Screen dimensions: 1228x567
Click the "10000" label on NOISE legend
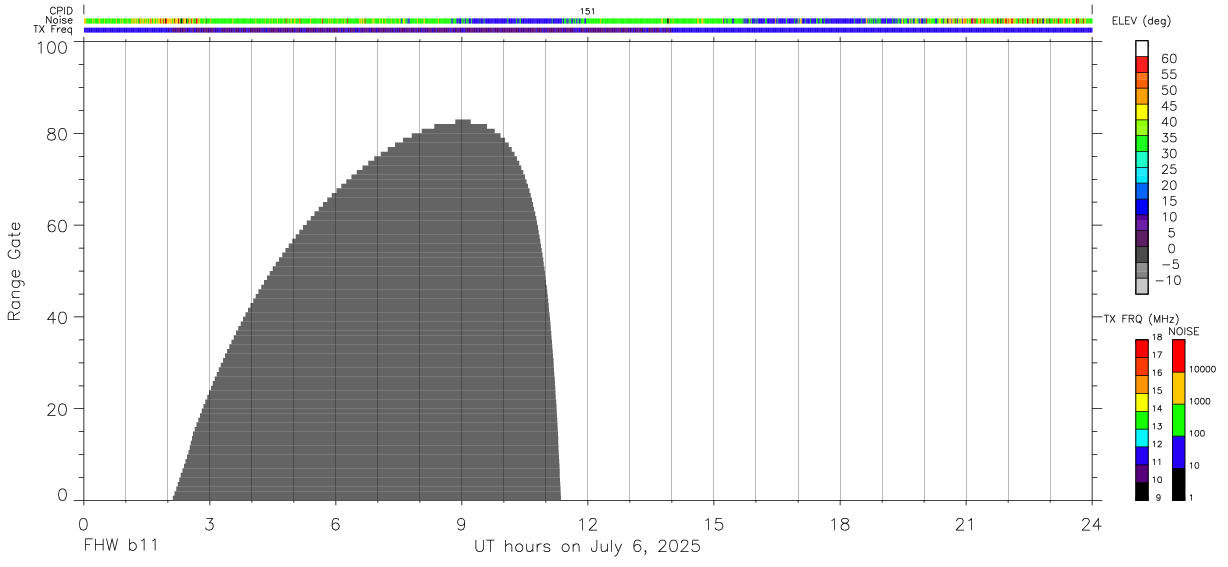click(1202, 369)
